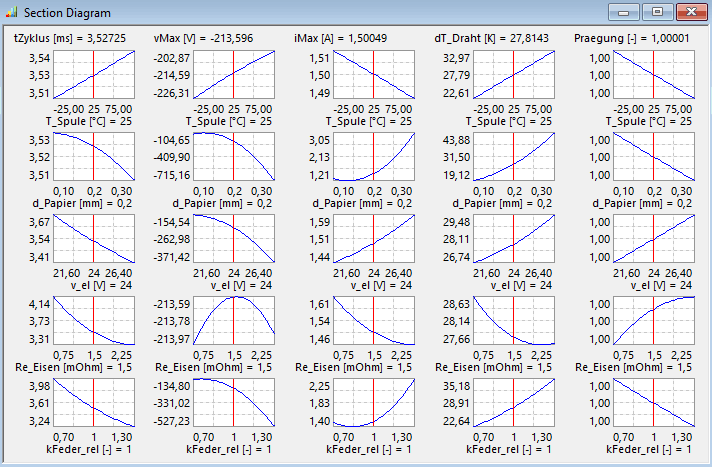Select the tZyklus versus d_Papier plot

tap(94, 157)
